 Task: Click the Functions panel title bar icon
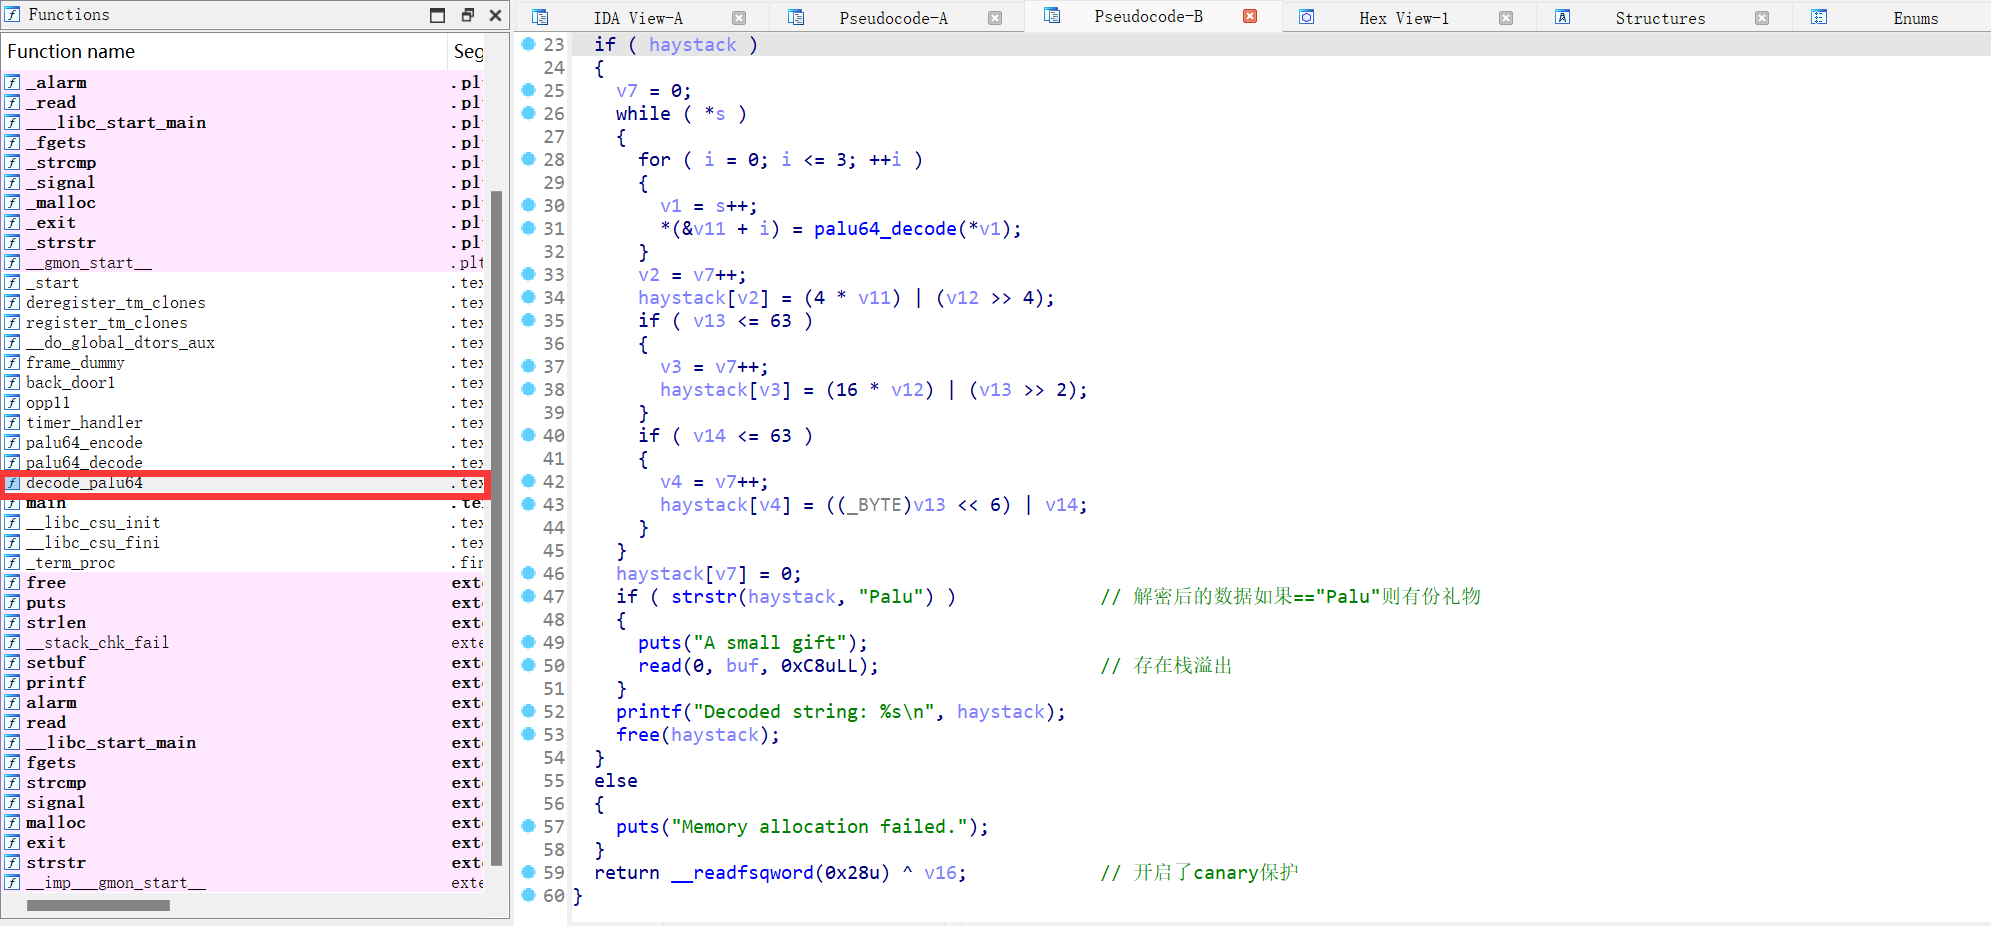click(x=12, y=14)
